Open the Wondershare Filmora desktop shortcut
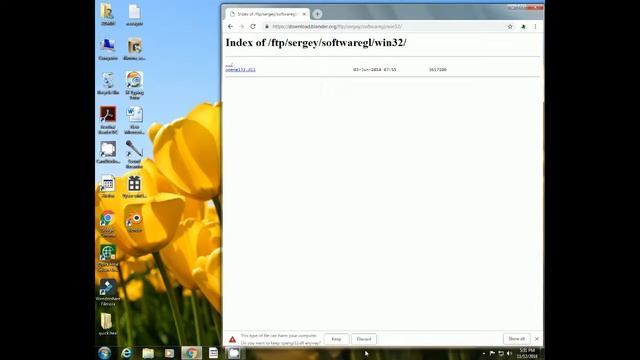The height and width of the screenshot is (360, 640). [x=108, y=292]
